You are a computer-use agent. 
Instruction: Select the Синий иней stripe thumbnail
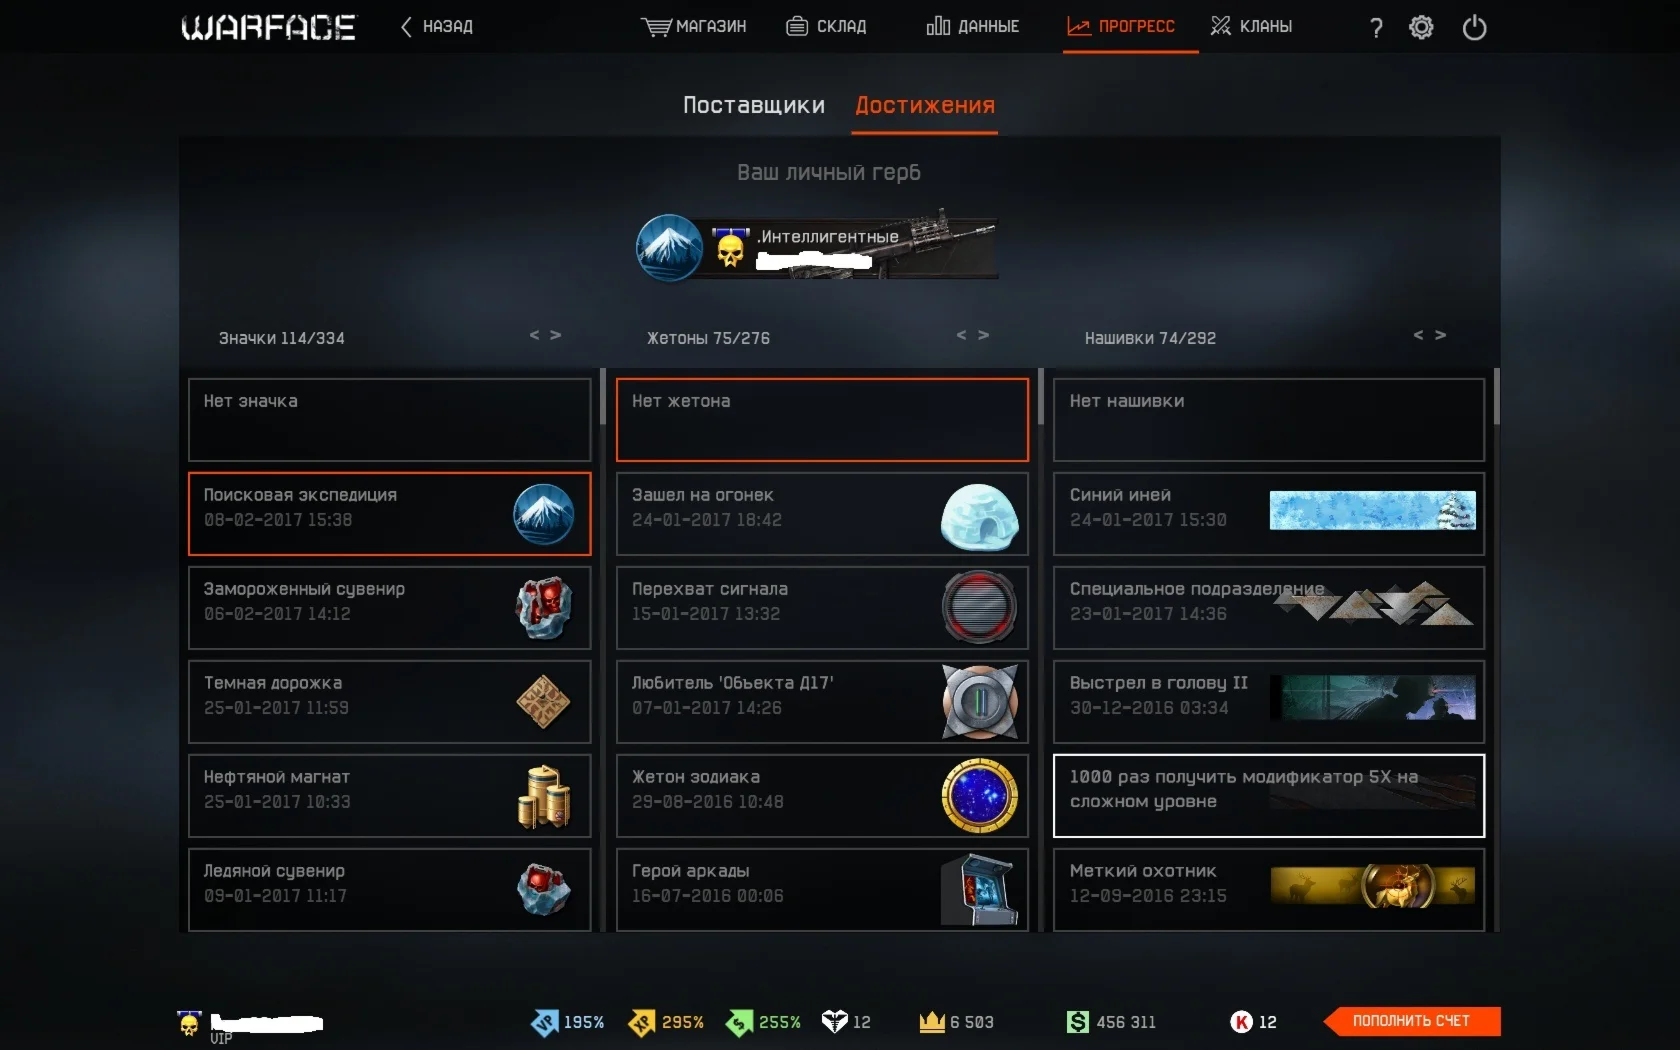[1372, 510]
